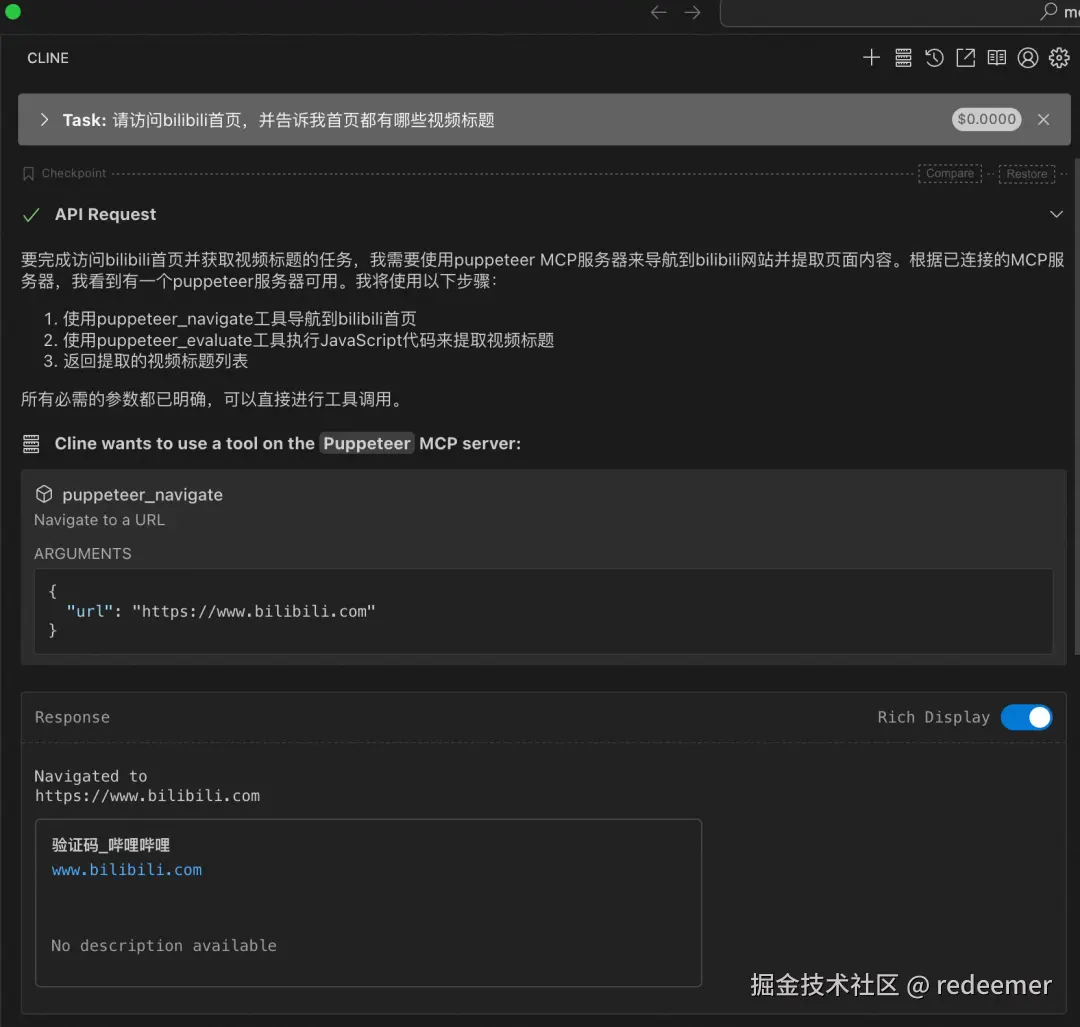The height and width of the screenshot is (1027, 1080).
Task: Click green checkmark beside API Request
Action: [31, 214]
